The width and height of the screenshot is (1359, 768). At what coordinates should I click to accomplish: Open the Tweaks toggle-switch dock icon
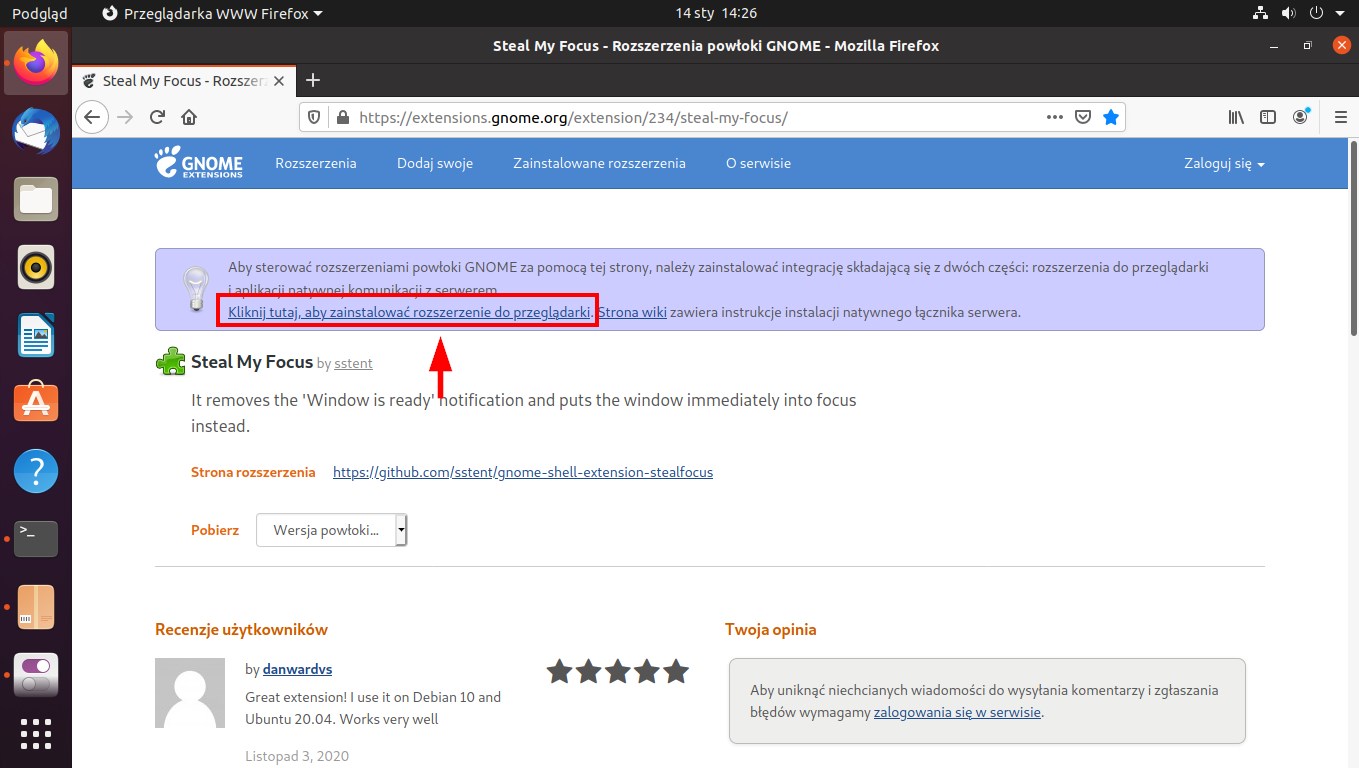[x=36, y=675]
